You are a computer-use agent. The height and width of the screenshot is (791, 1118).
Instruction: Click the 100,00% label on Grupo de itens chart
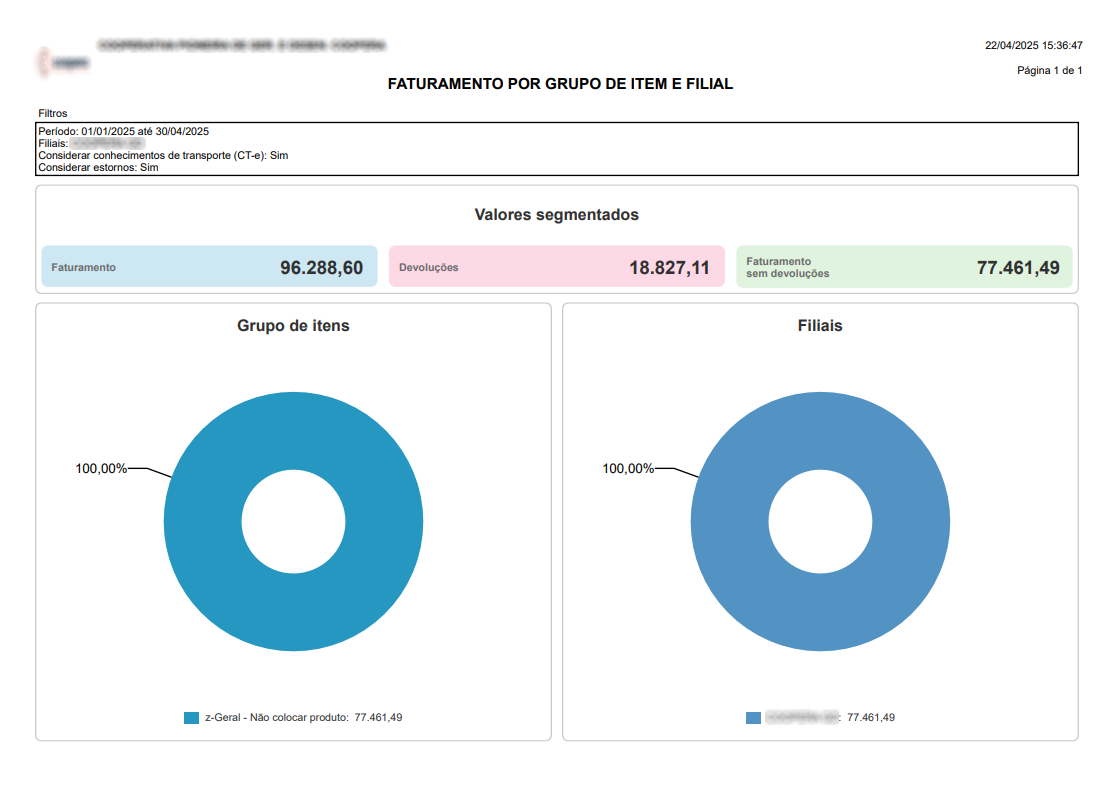click(x=101, y=468)
